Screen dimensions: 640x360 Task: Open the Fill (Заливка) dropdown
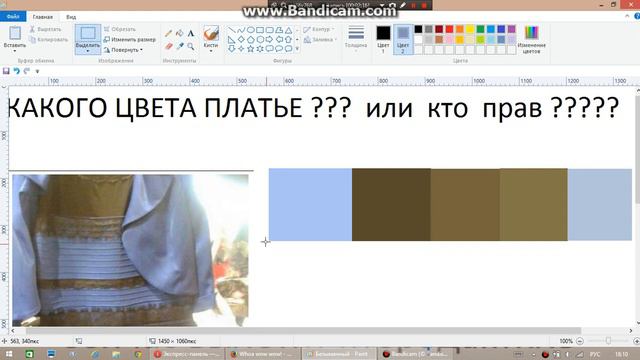(x=320, y=40)
